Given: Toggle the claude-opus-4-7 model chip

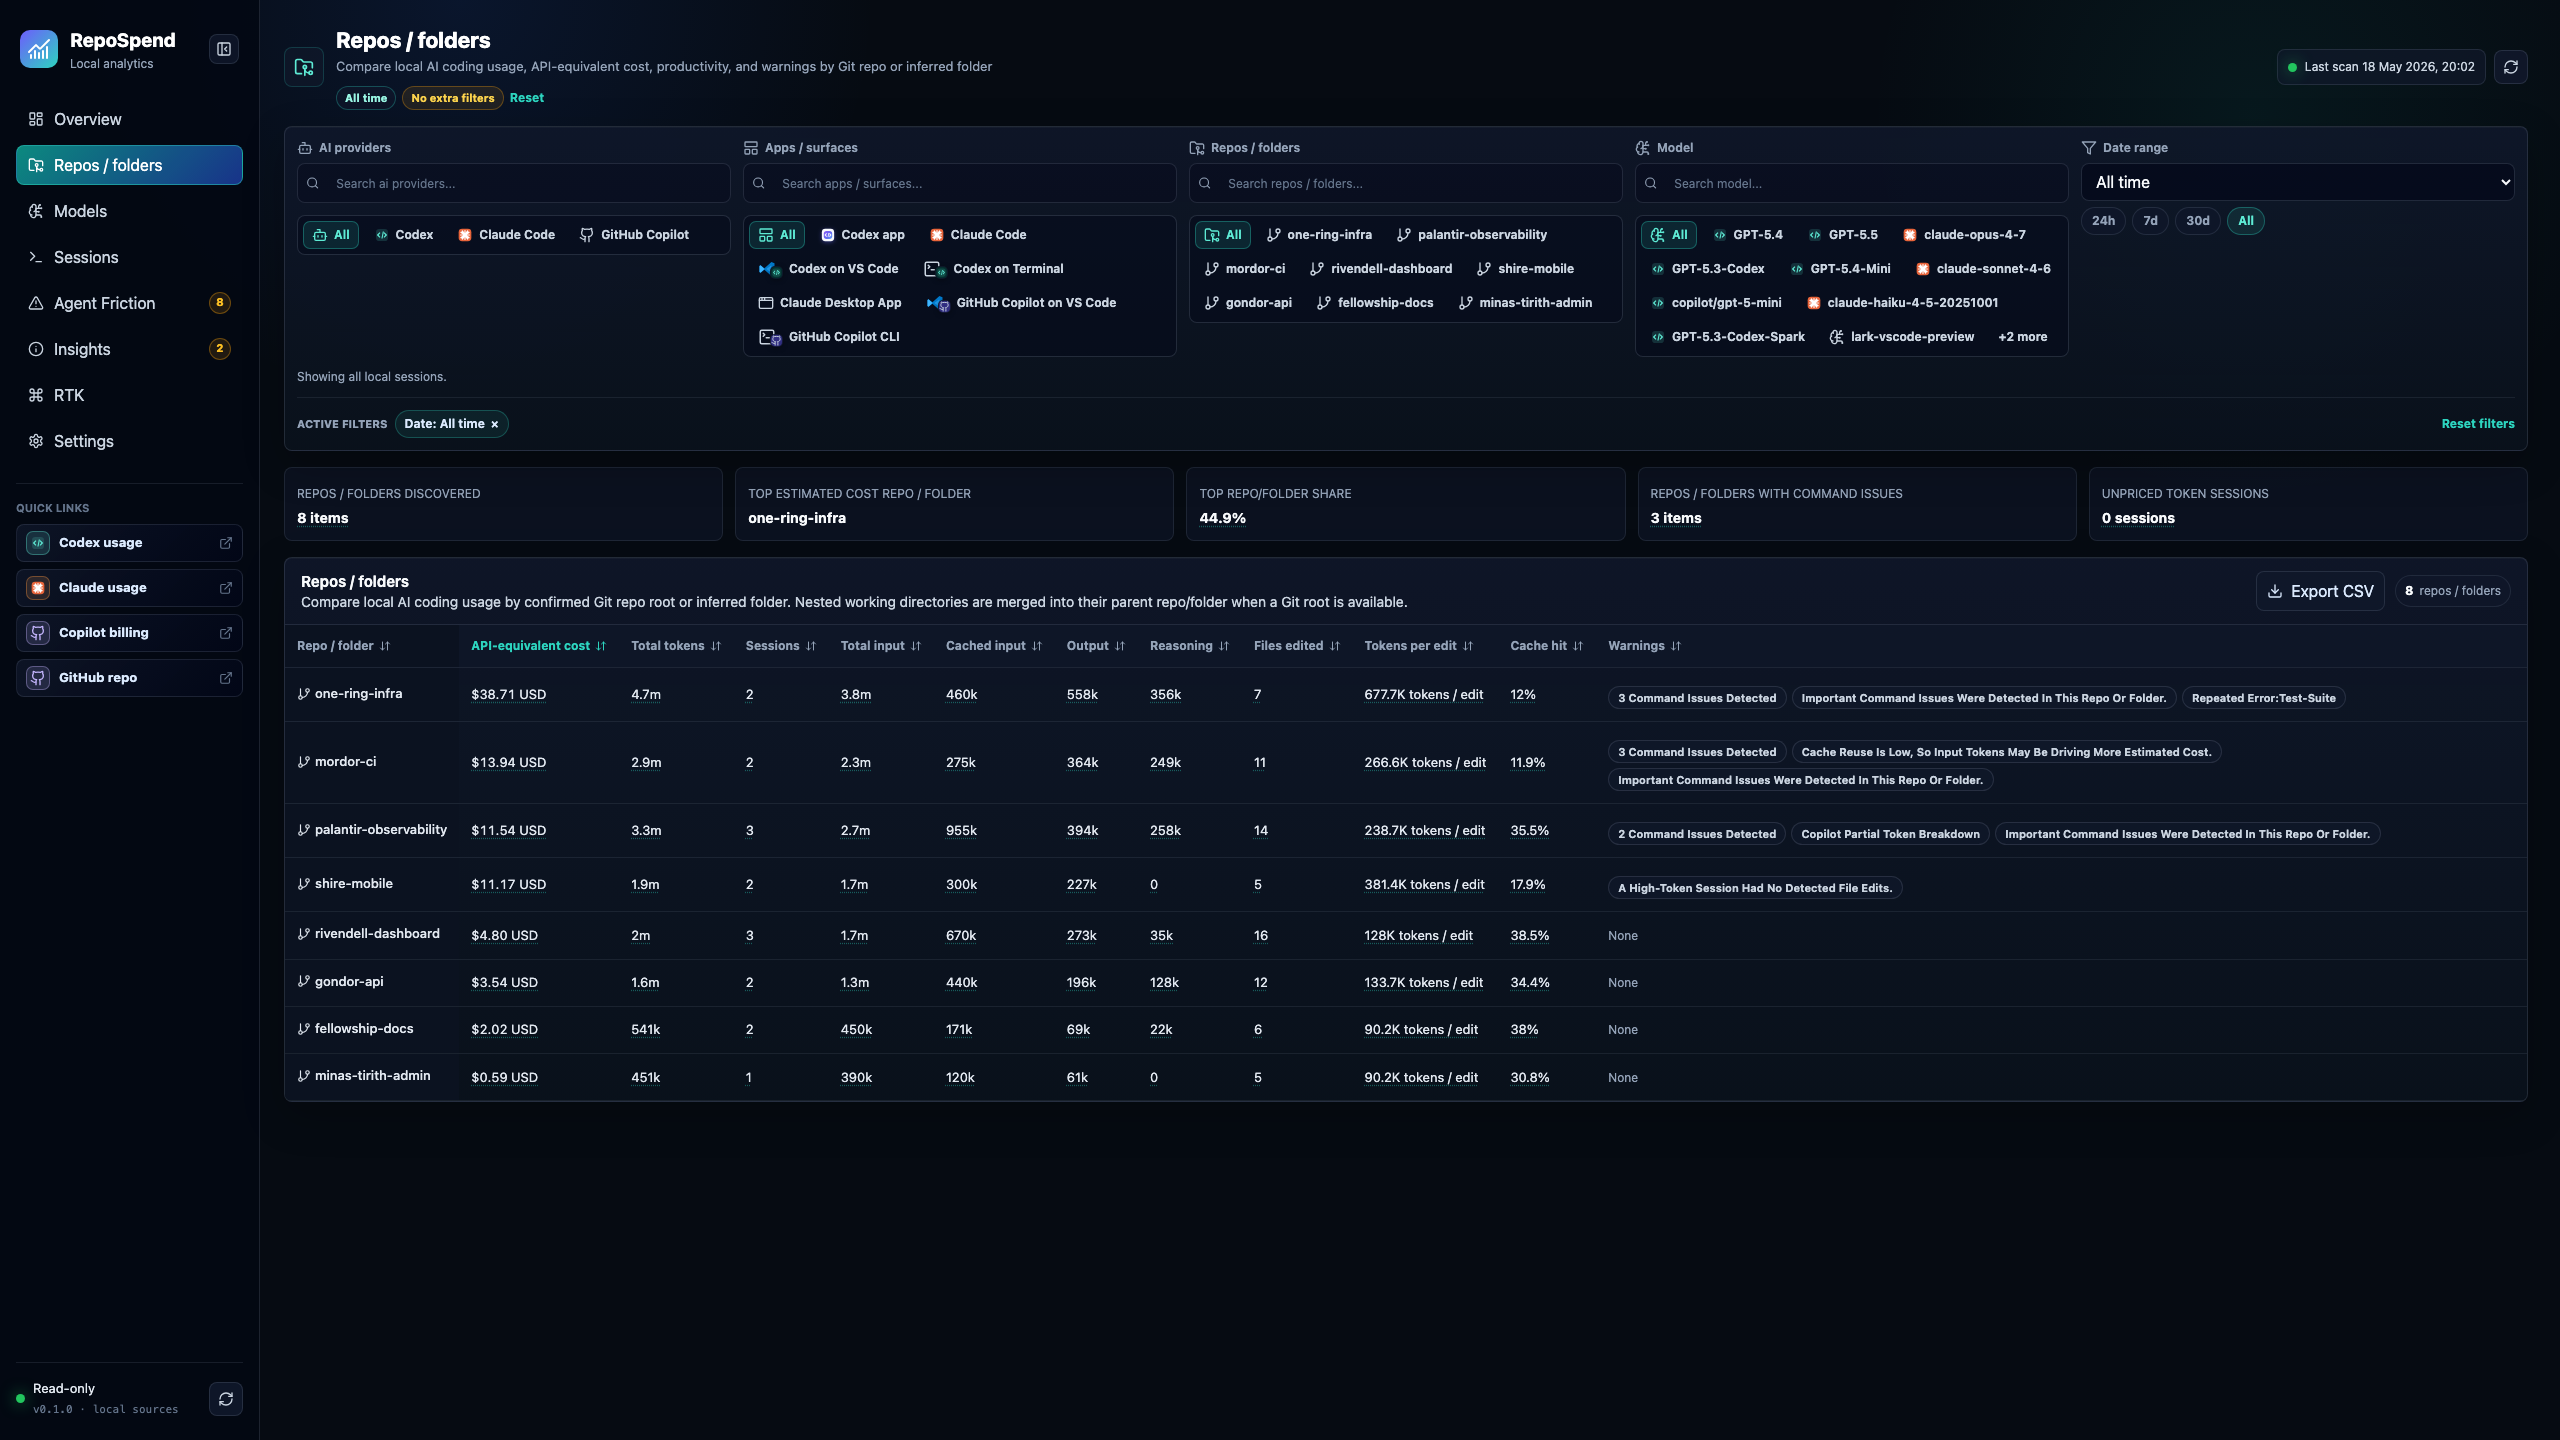Looking at the screenshot, I should pyautogui.click(x=1964, y=235).
